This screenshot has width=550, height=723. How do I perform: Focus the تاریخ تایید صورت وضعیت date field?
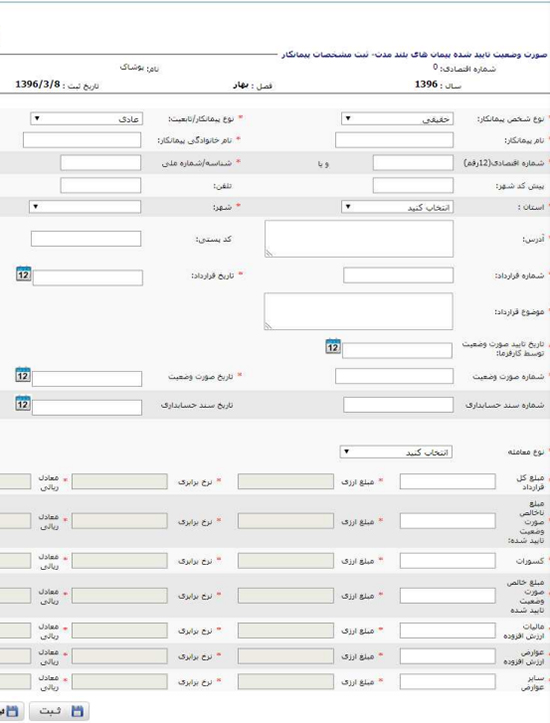[397, 350]
